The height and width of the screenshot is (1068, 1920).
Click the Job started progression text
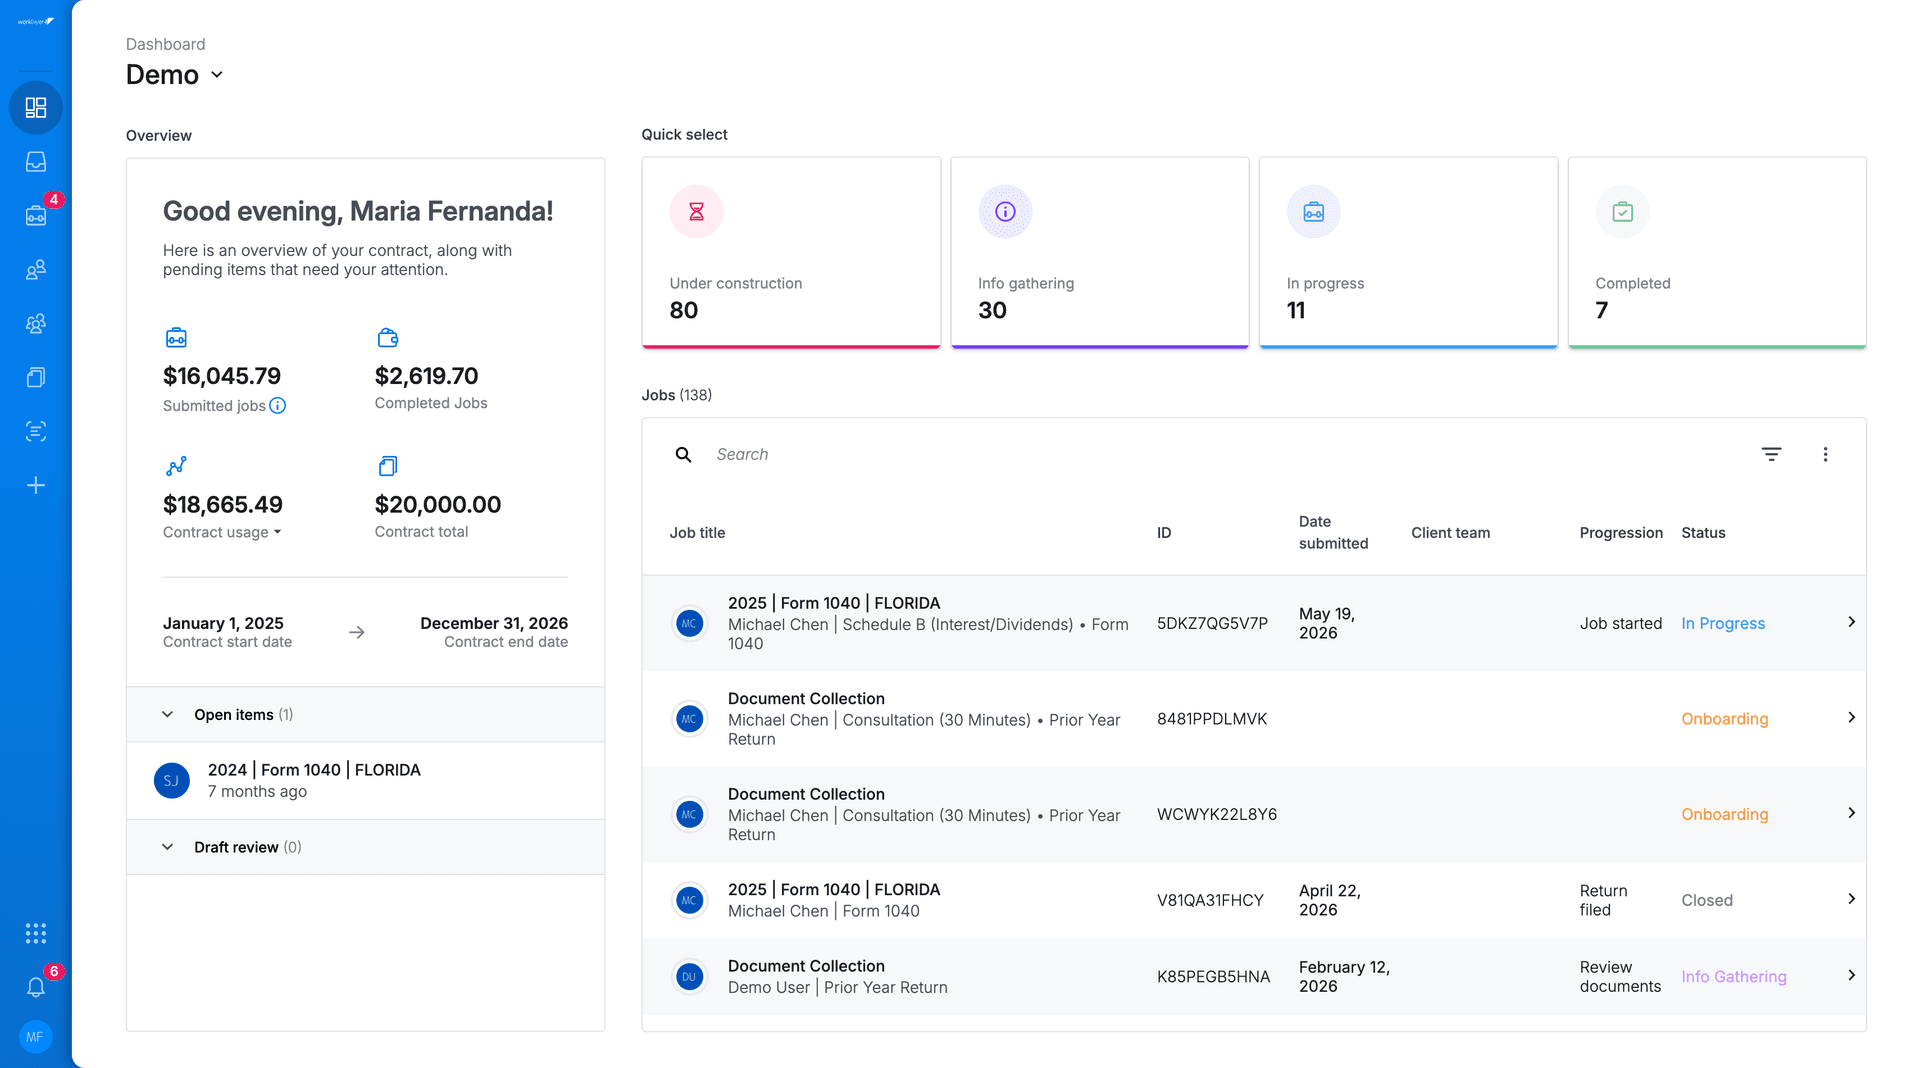[1620, 624]
